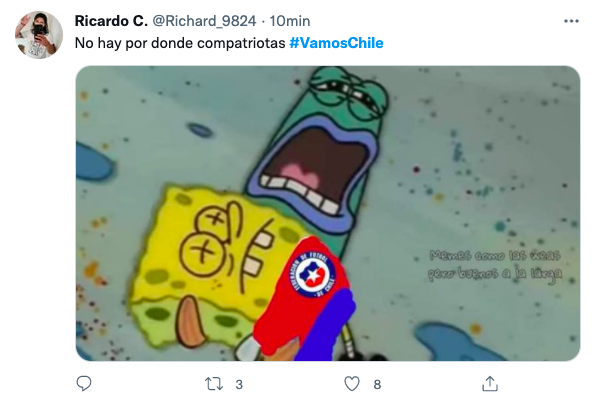Open the SpongeBob meme image
This screenshot has height=405, width=595.
click(x=328, y=213)
